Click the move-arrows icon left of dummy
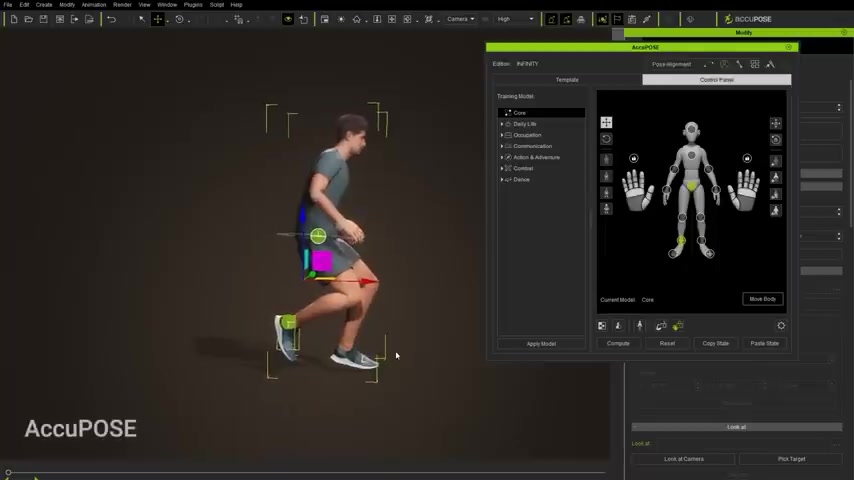This screenshot has height=480, width=854. click(606, 123)
